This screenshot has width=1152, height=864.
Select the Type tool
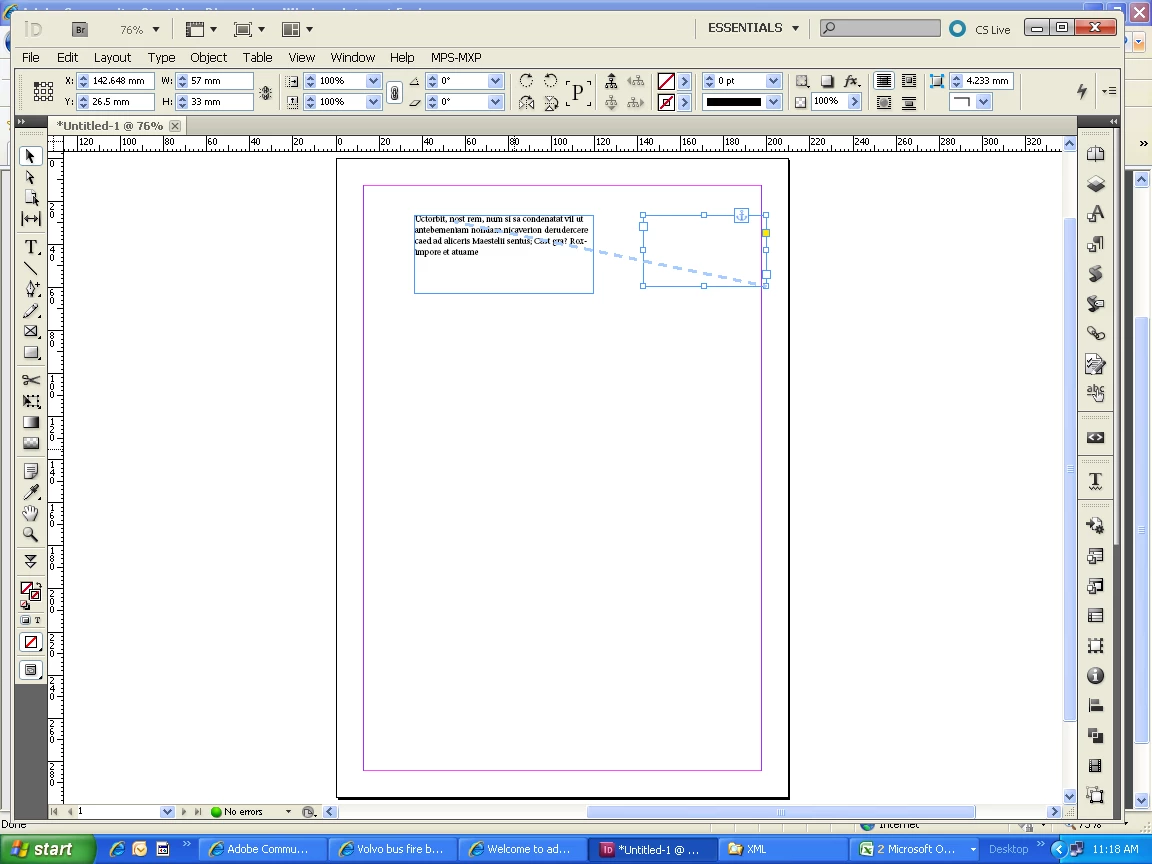pos(30,247)
